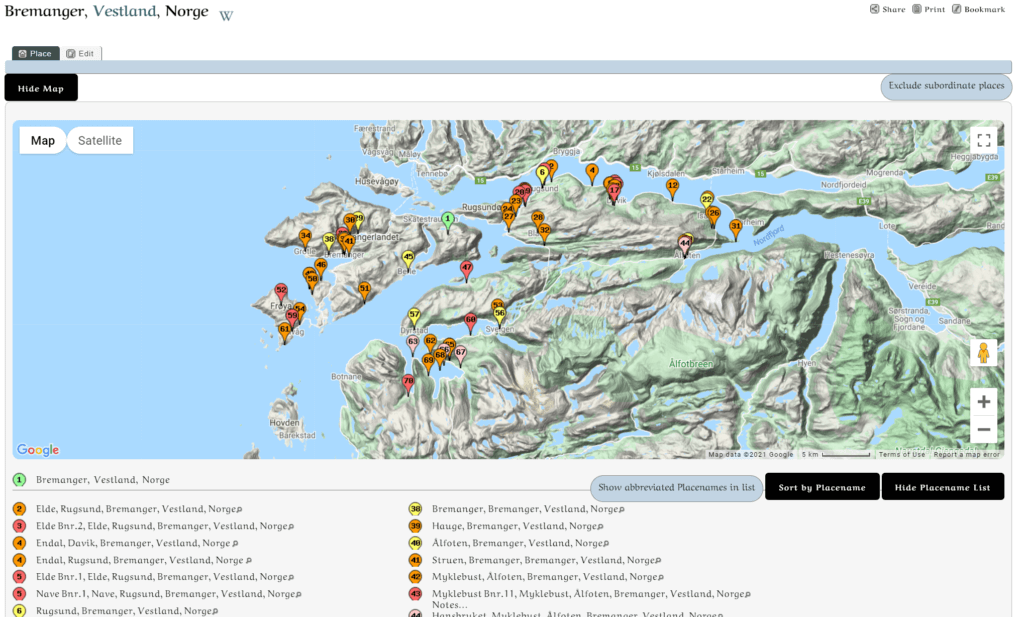Open the Vestland link in page title
The height and width of the screenshot is (617, 1024).
(x=125, y=12)
